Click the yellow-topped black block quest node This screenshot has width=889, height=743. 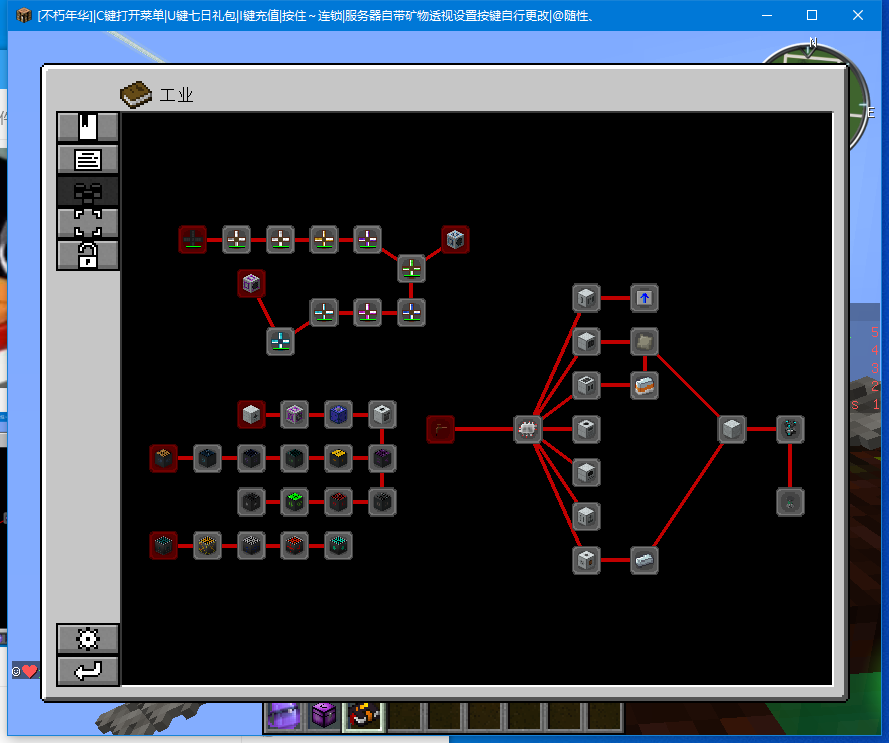coord(338,458)
